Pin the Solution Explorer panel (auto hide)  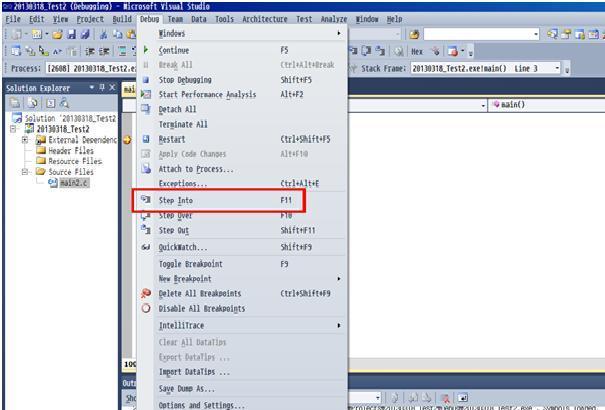tap(102, 88)
